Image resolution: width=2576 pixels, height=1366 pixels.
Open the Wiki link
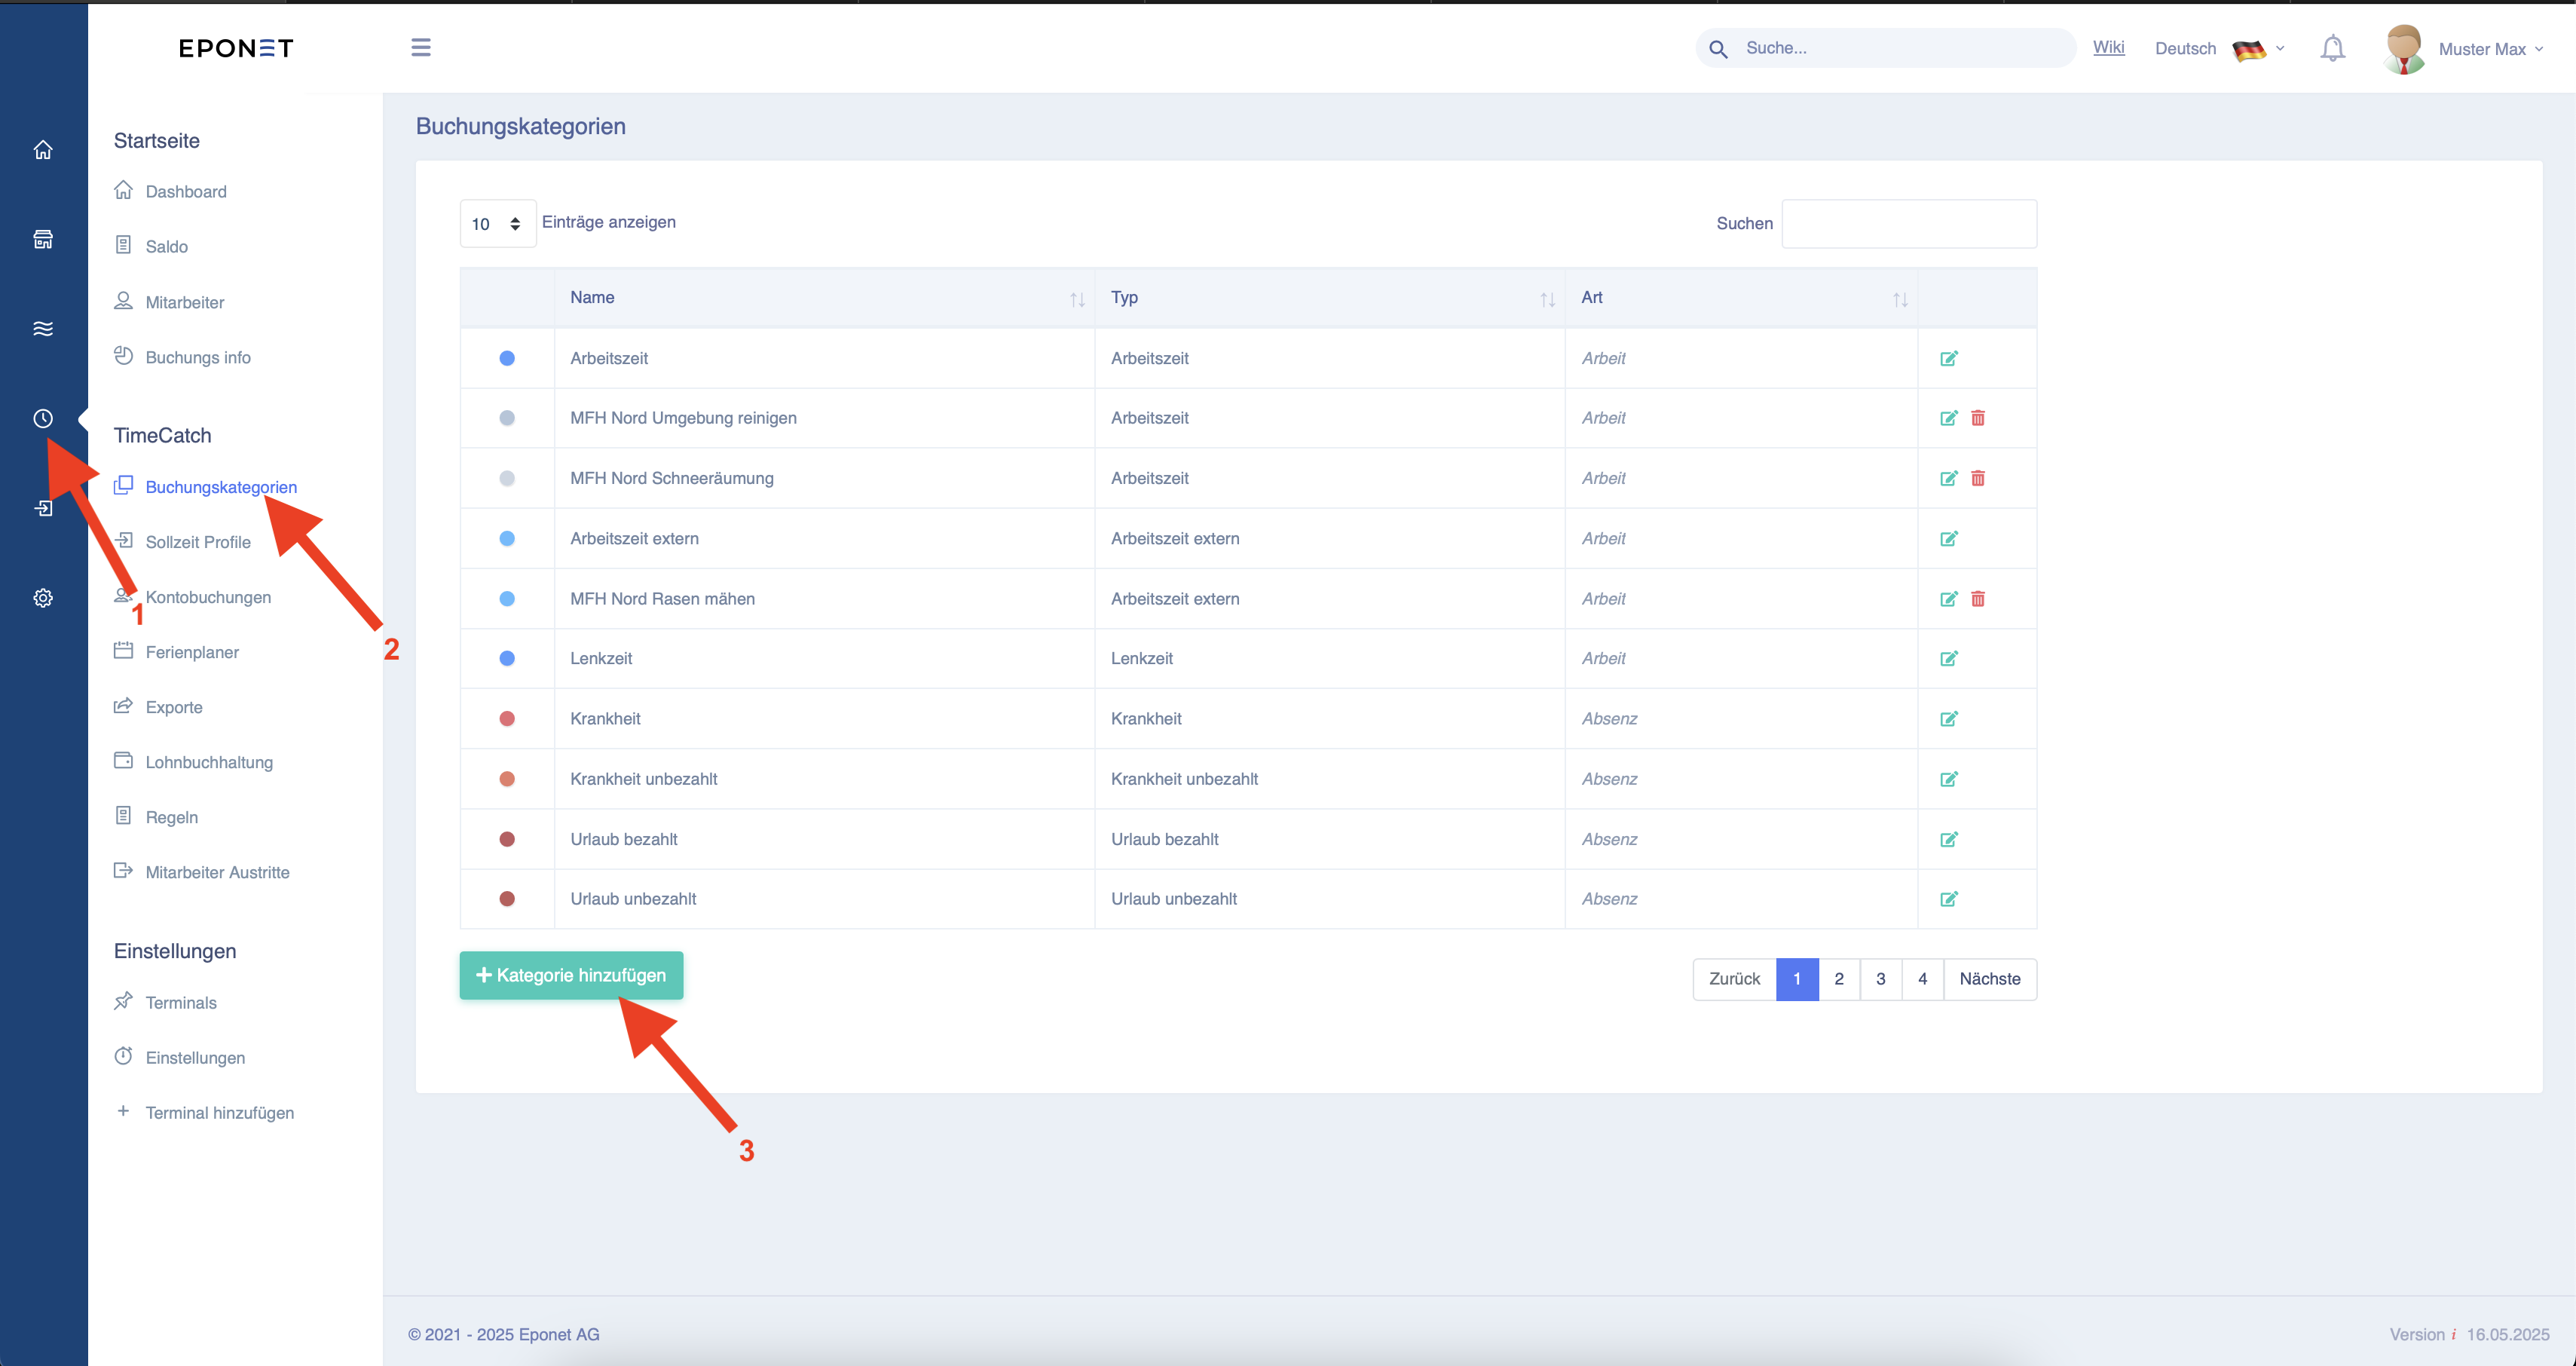point(2108,47)
